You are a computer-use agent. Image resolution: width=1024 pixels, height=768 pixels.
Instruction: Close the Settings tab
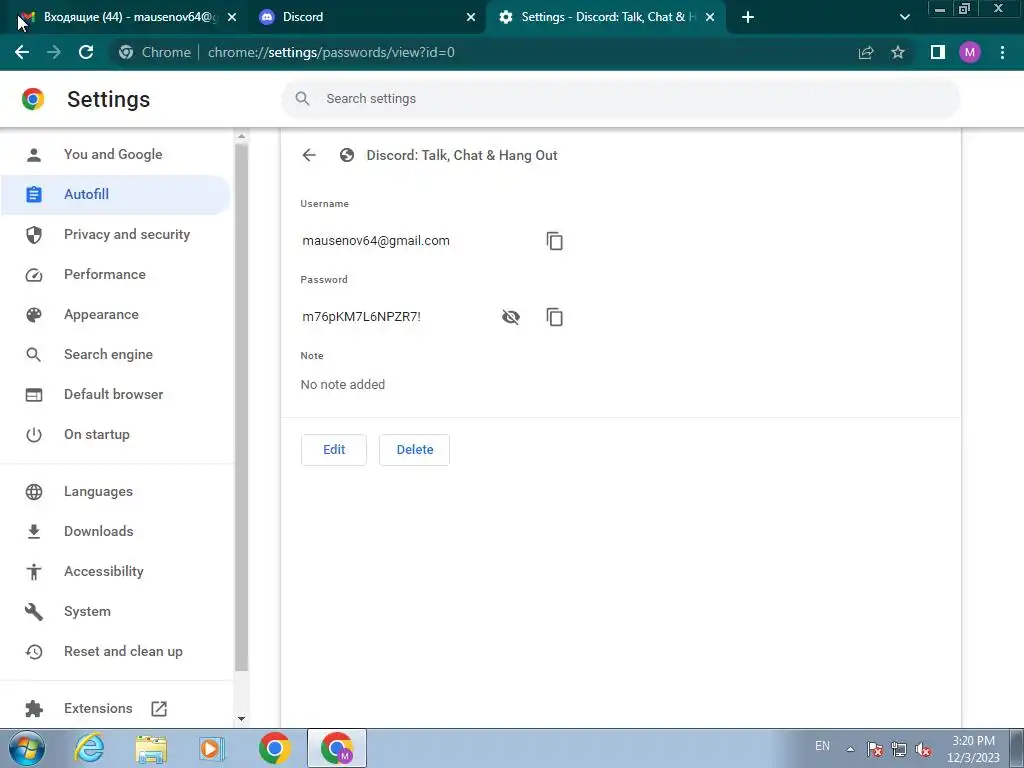tap(710, 17)
